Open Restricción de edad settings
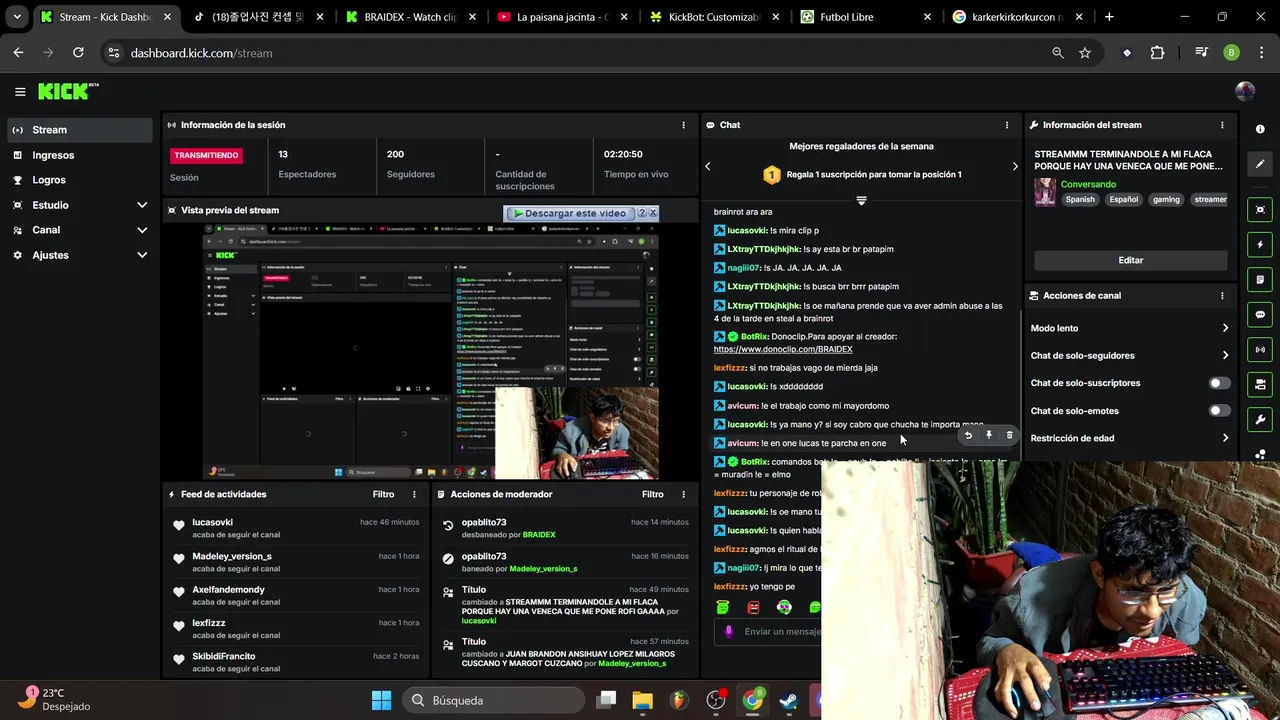Screen dimensions: 1280x720 (x=1130, y=438)
